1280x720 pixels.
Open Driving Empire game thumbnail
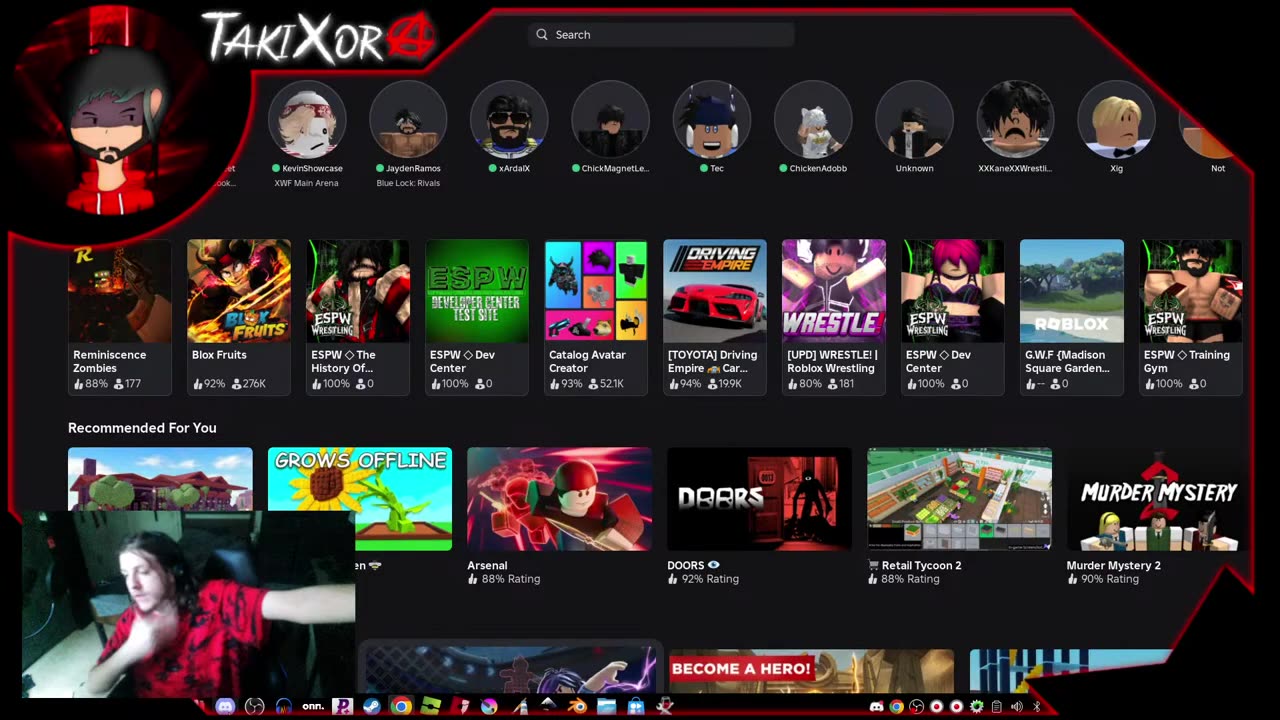pos(714,291)
